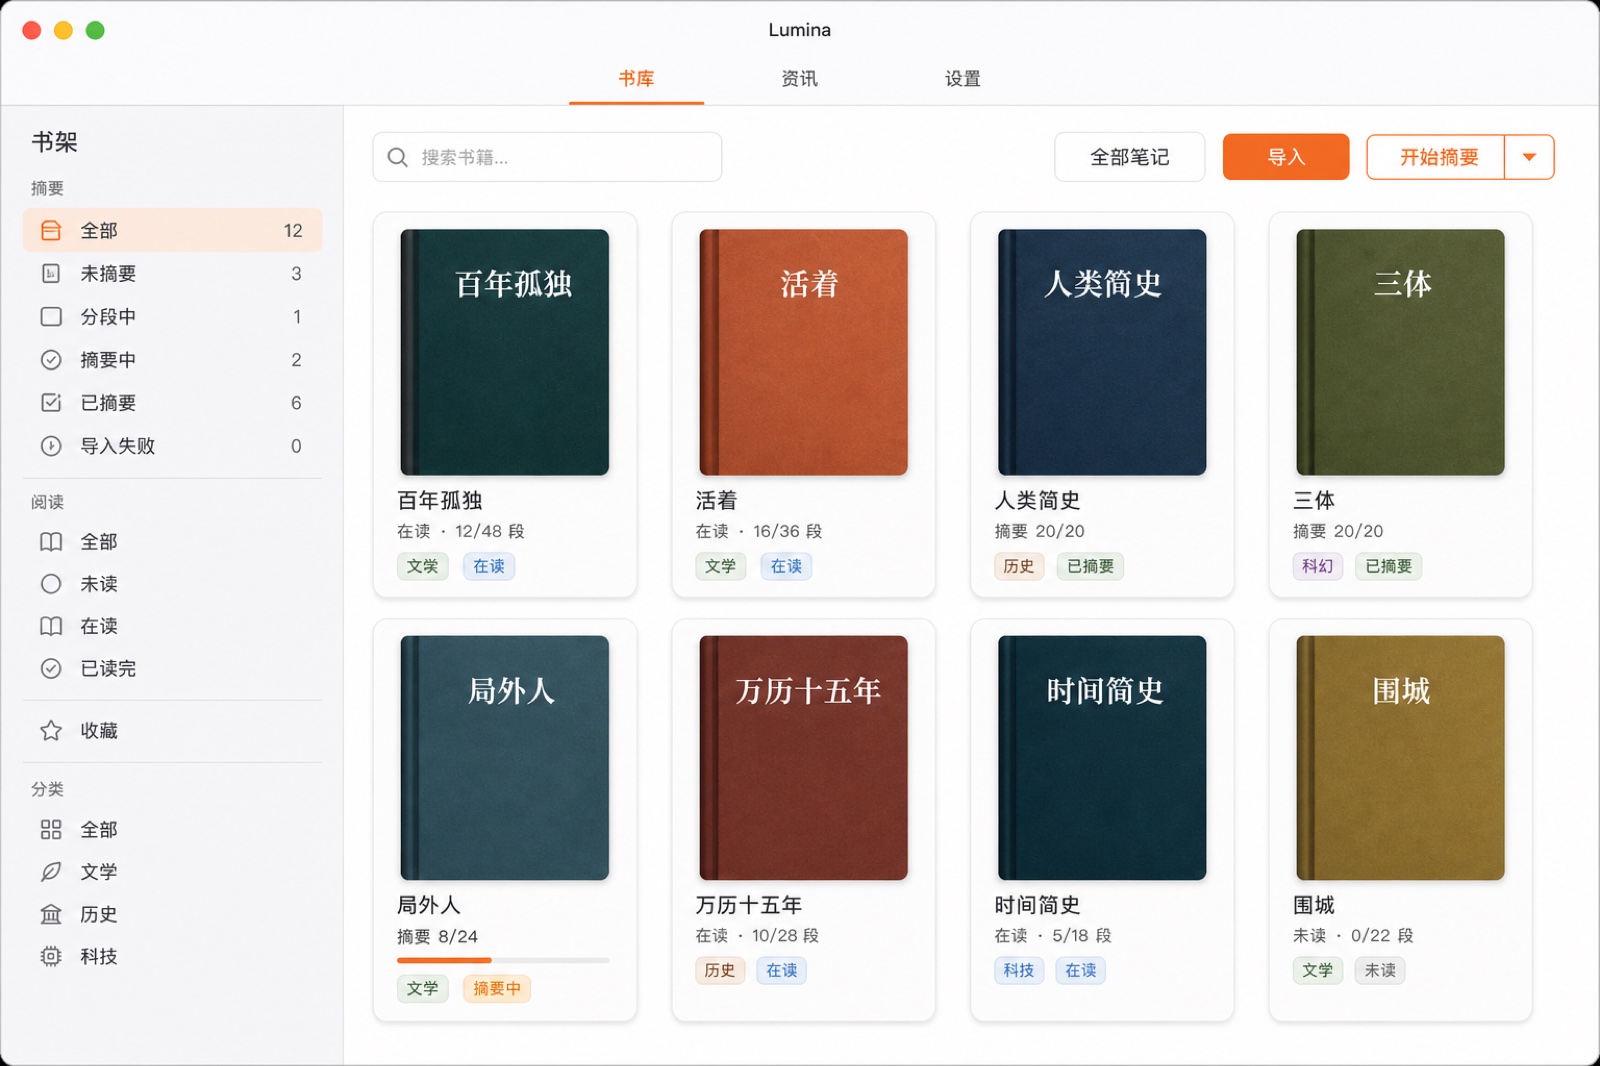This screenshot has height=1066, width=1600.
Task: Click the 摘要中 check-circle icon
Action: point(51,360)
